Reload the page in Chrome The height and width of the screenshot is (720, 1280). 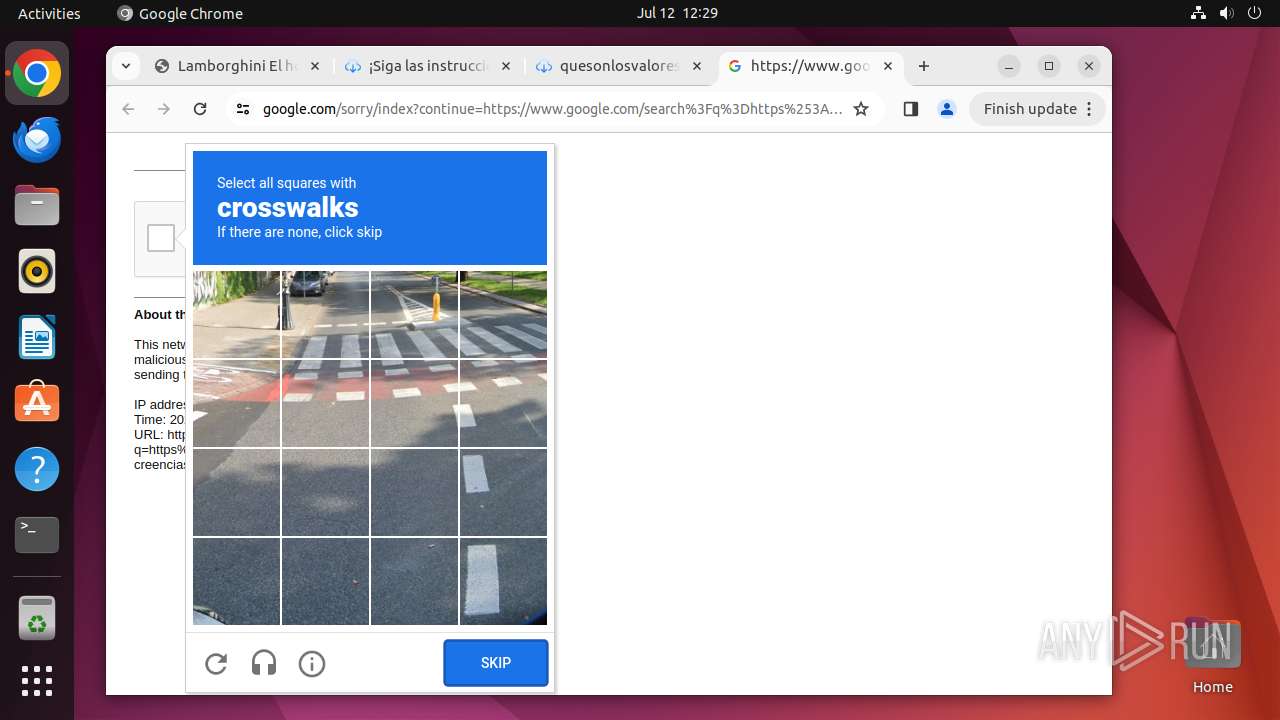[200, 109]
